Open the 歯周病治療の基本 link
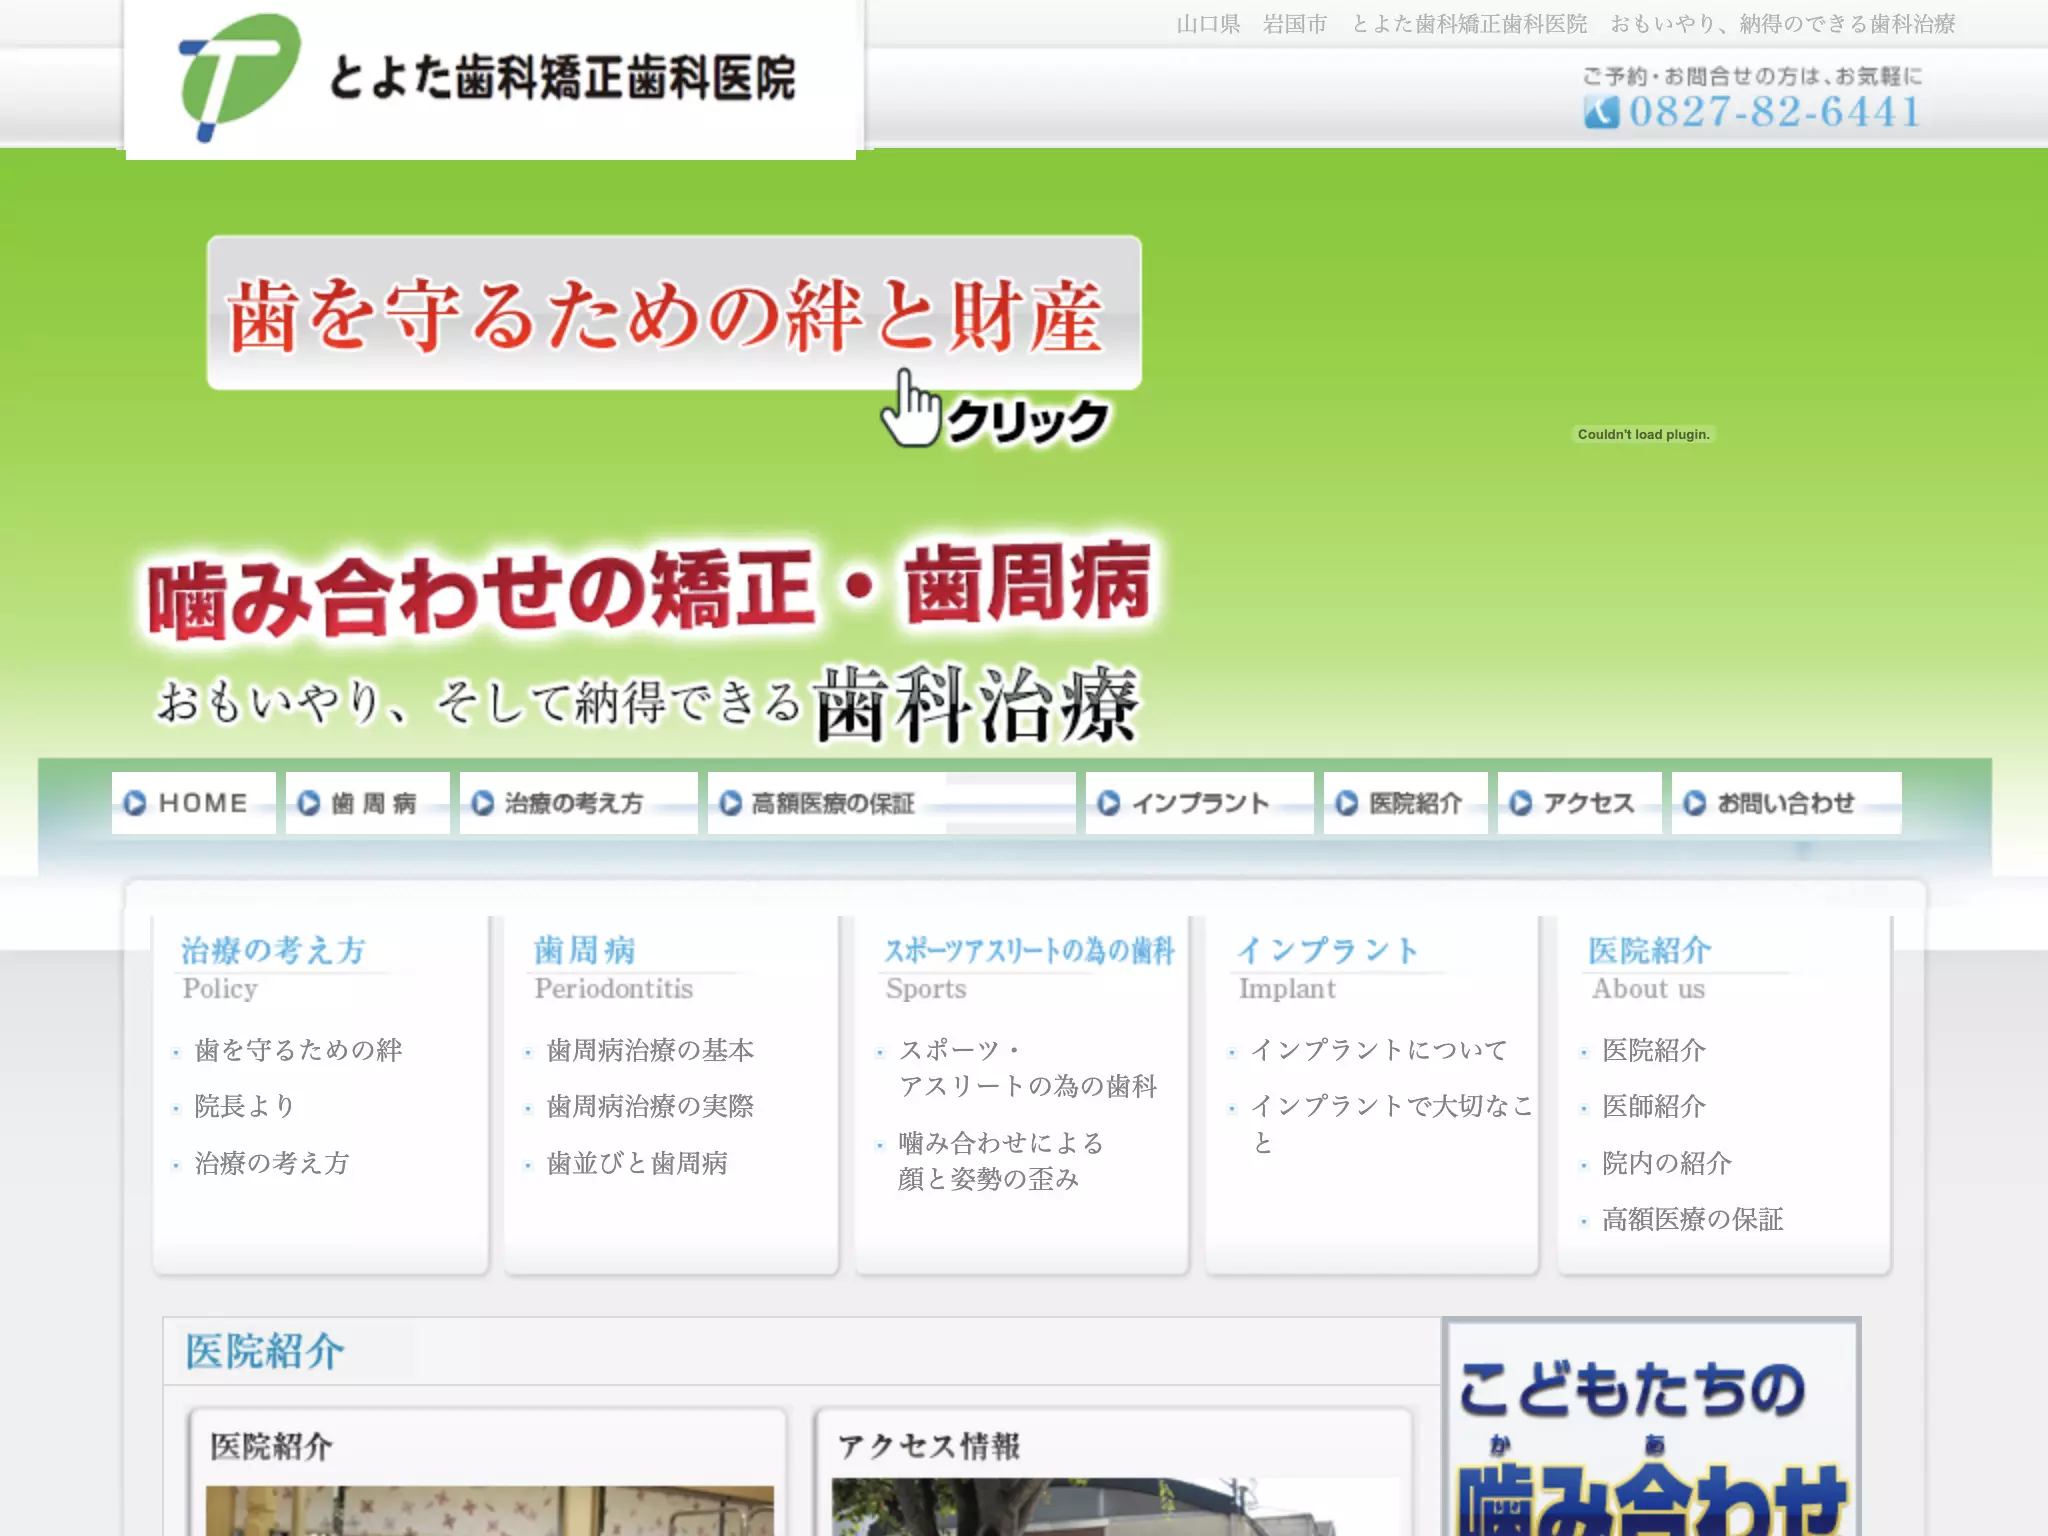The width and height of the screenshot is (2048, 1536). (x=651, y=1050)
